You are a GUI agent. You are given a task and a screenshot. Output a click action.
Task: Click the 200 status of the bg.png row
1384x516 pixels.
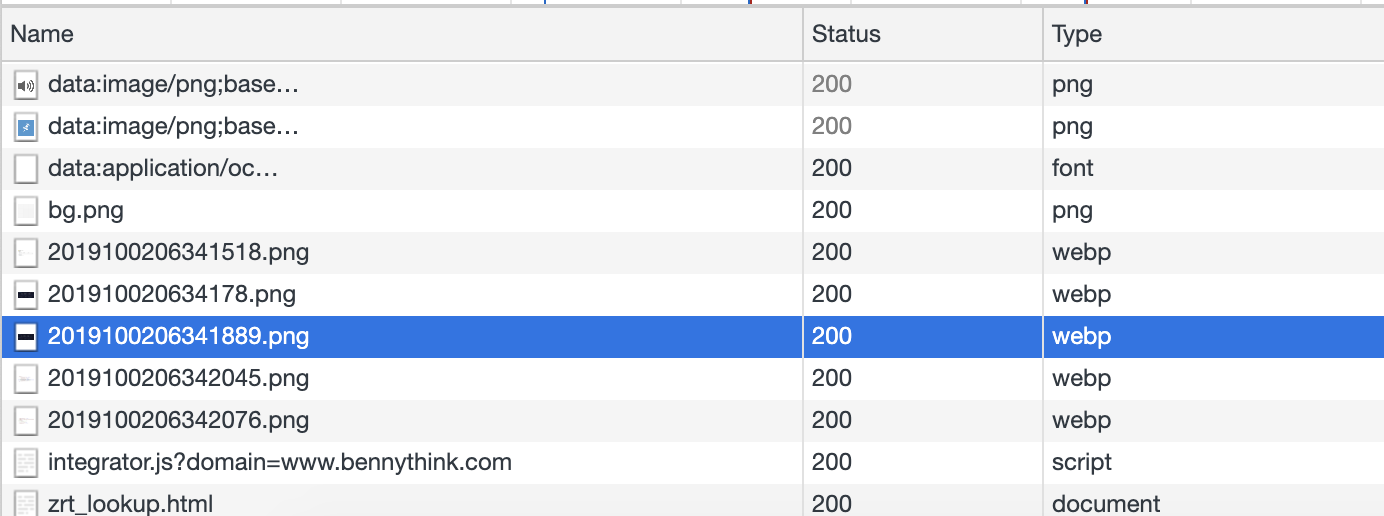[832, 211]
